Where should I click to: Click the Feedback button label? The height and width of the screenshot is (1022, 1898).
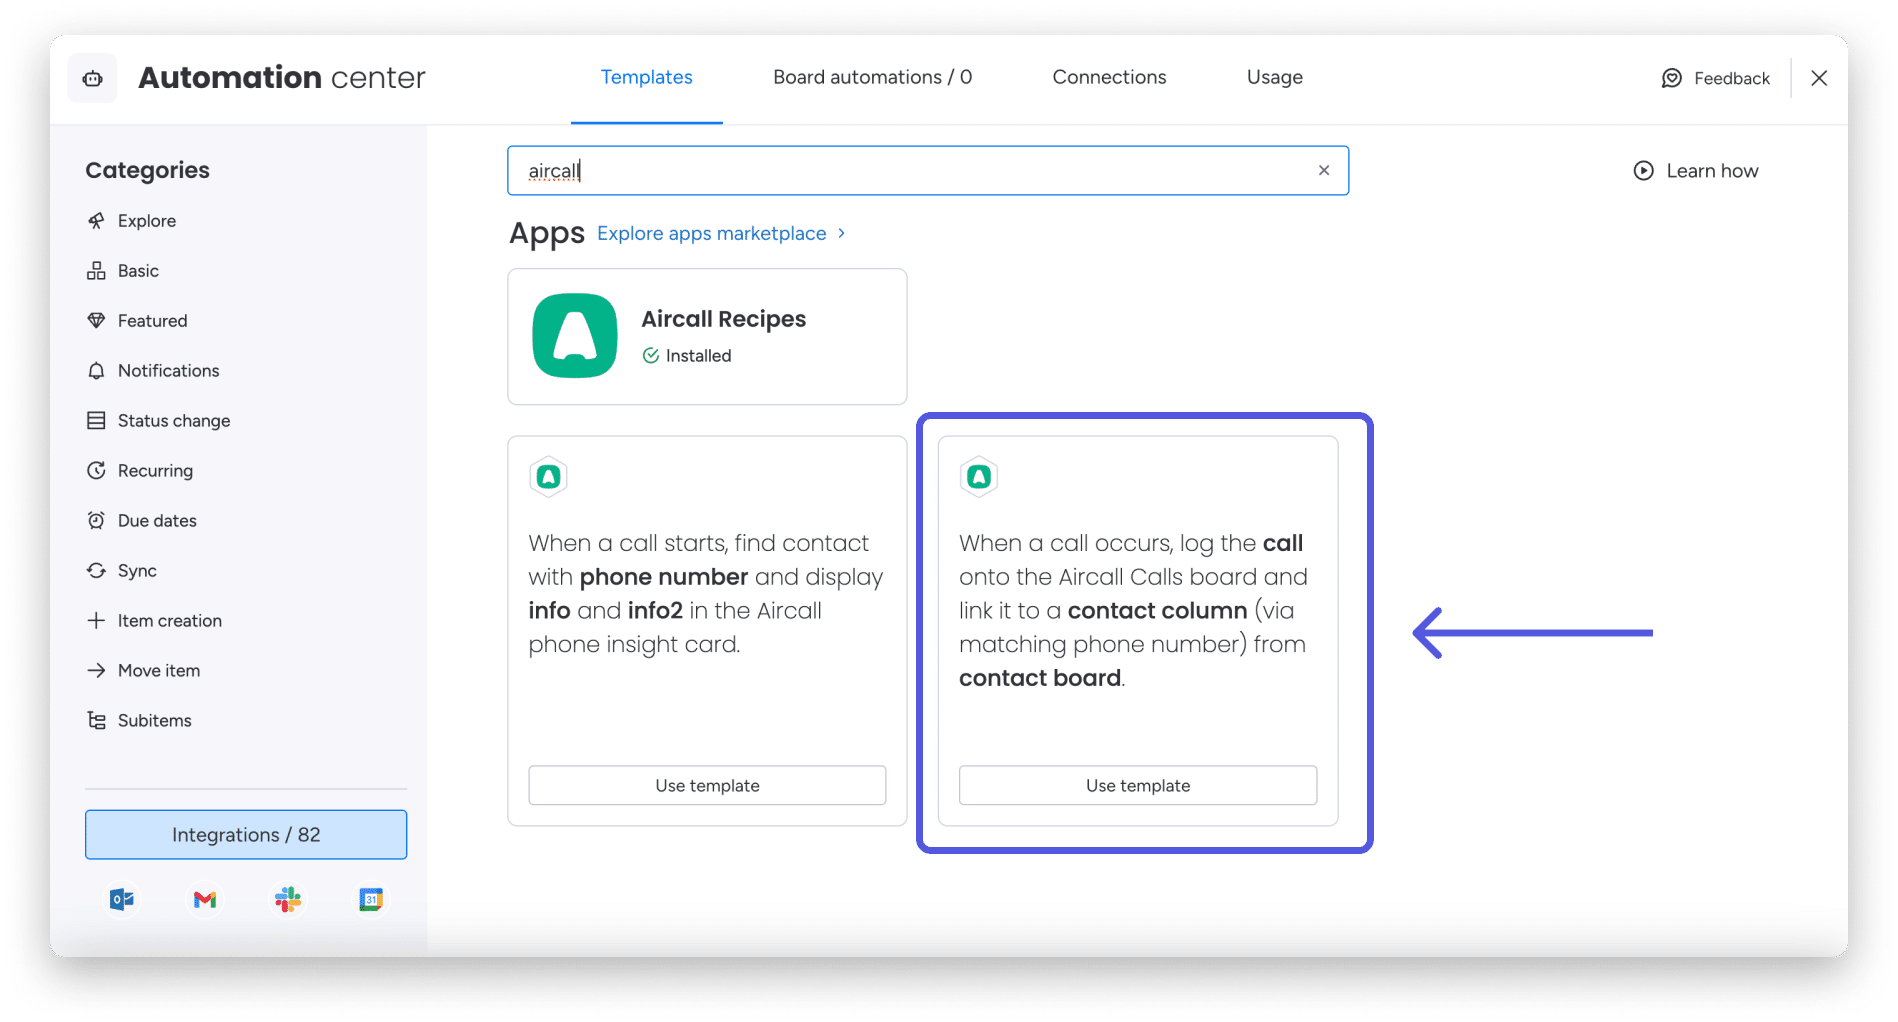pos(1732,78)
